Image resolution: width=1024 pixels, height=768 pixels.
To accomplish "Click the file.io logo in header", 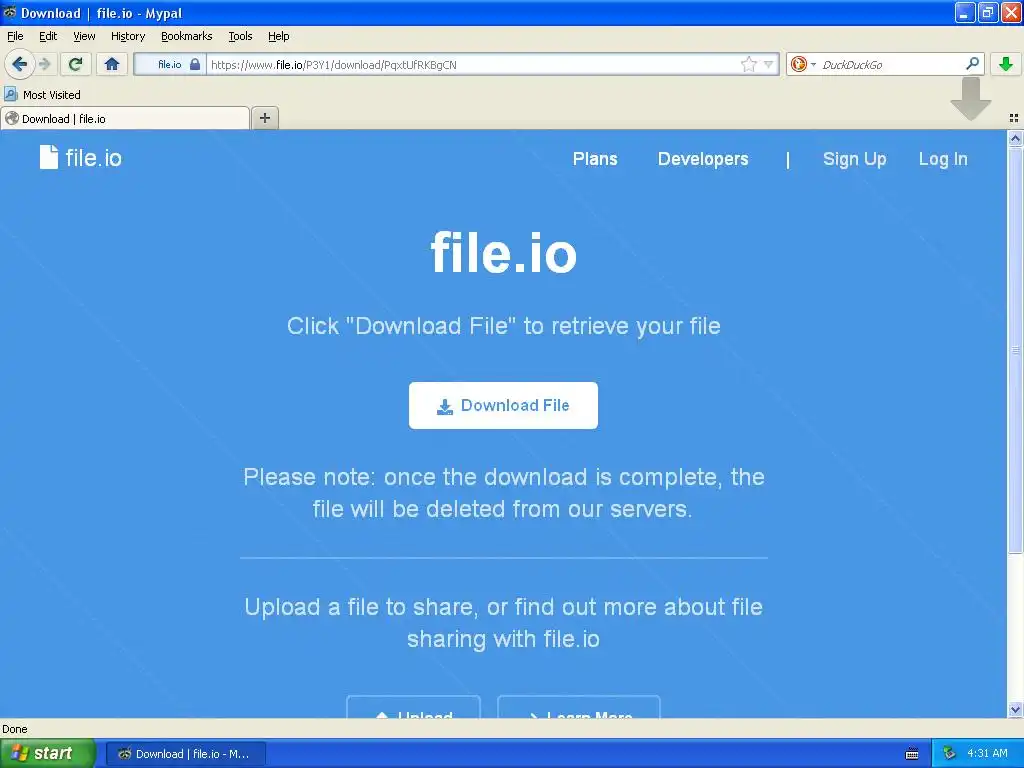I will (81, 158).
